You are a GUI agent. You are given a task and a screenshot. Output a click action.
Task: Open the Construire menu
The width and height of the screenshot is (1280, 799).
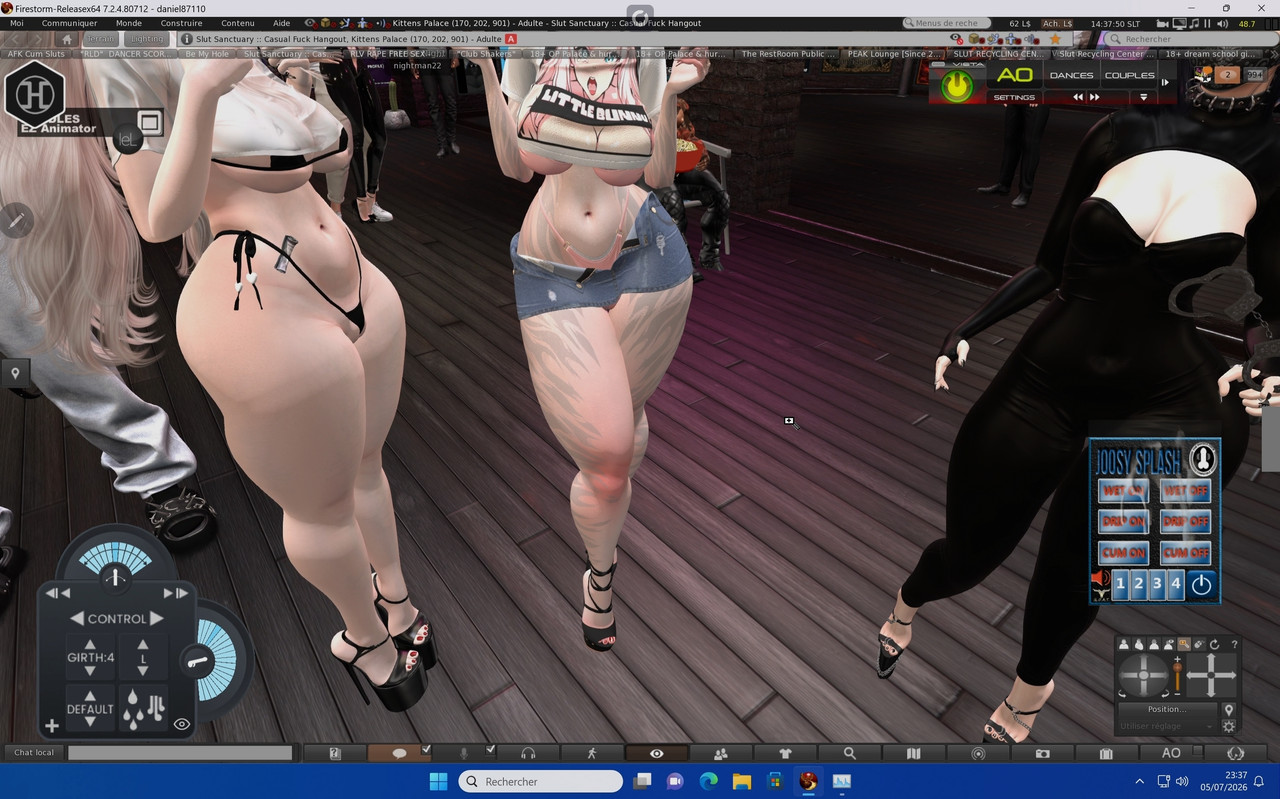pos(181,23)
